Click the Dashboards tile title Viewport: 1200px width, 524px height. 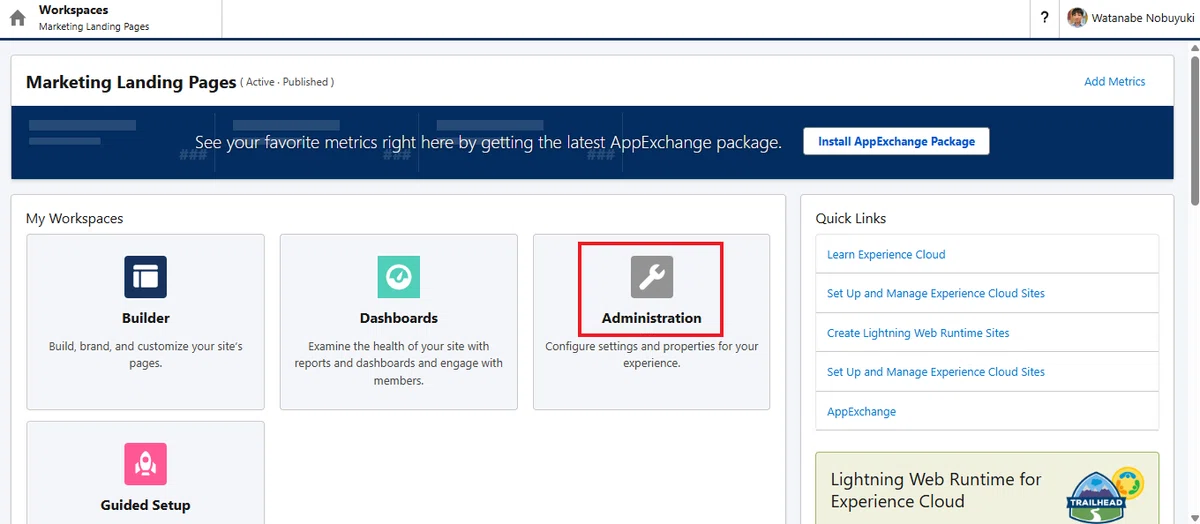[398, 318]
